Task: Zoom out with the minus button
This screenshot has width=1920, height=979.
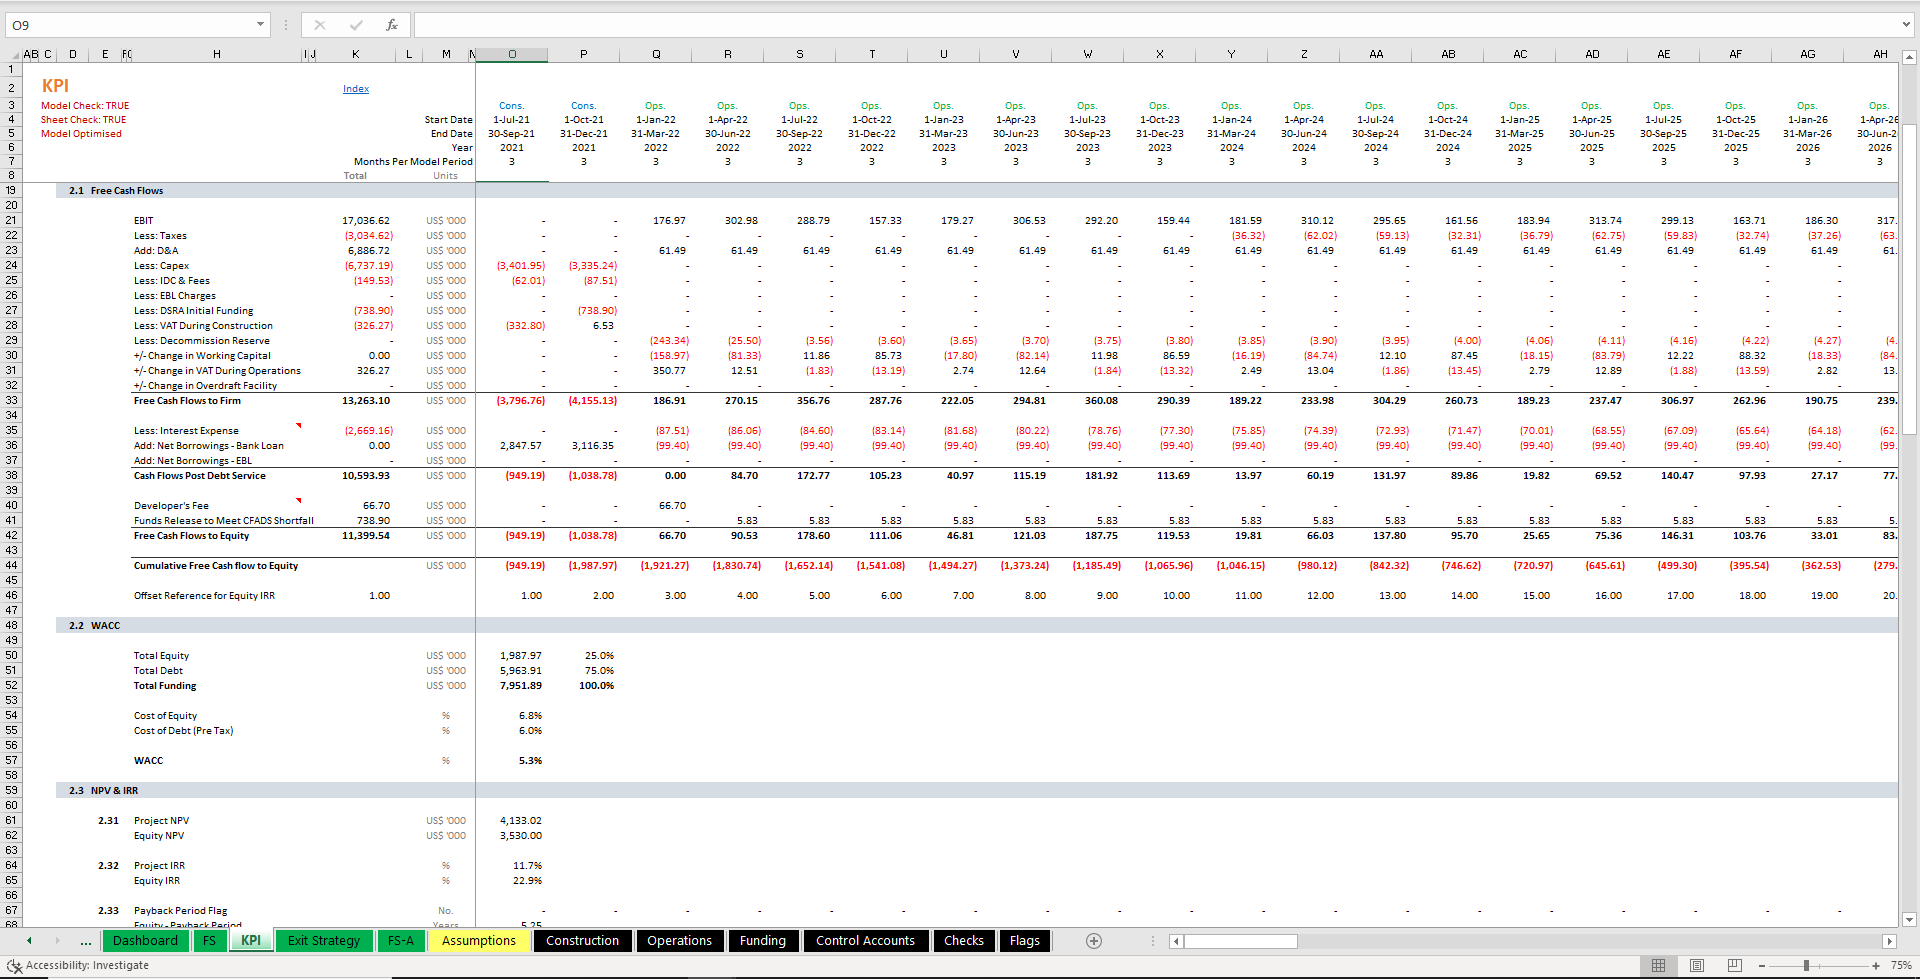Action: coord(1762,966)
